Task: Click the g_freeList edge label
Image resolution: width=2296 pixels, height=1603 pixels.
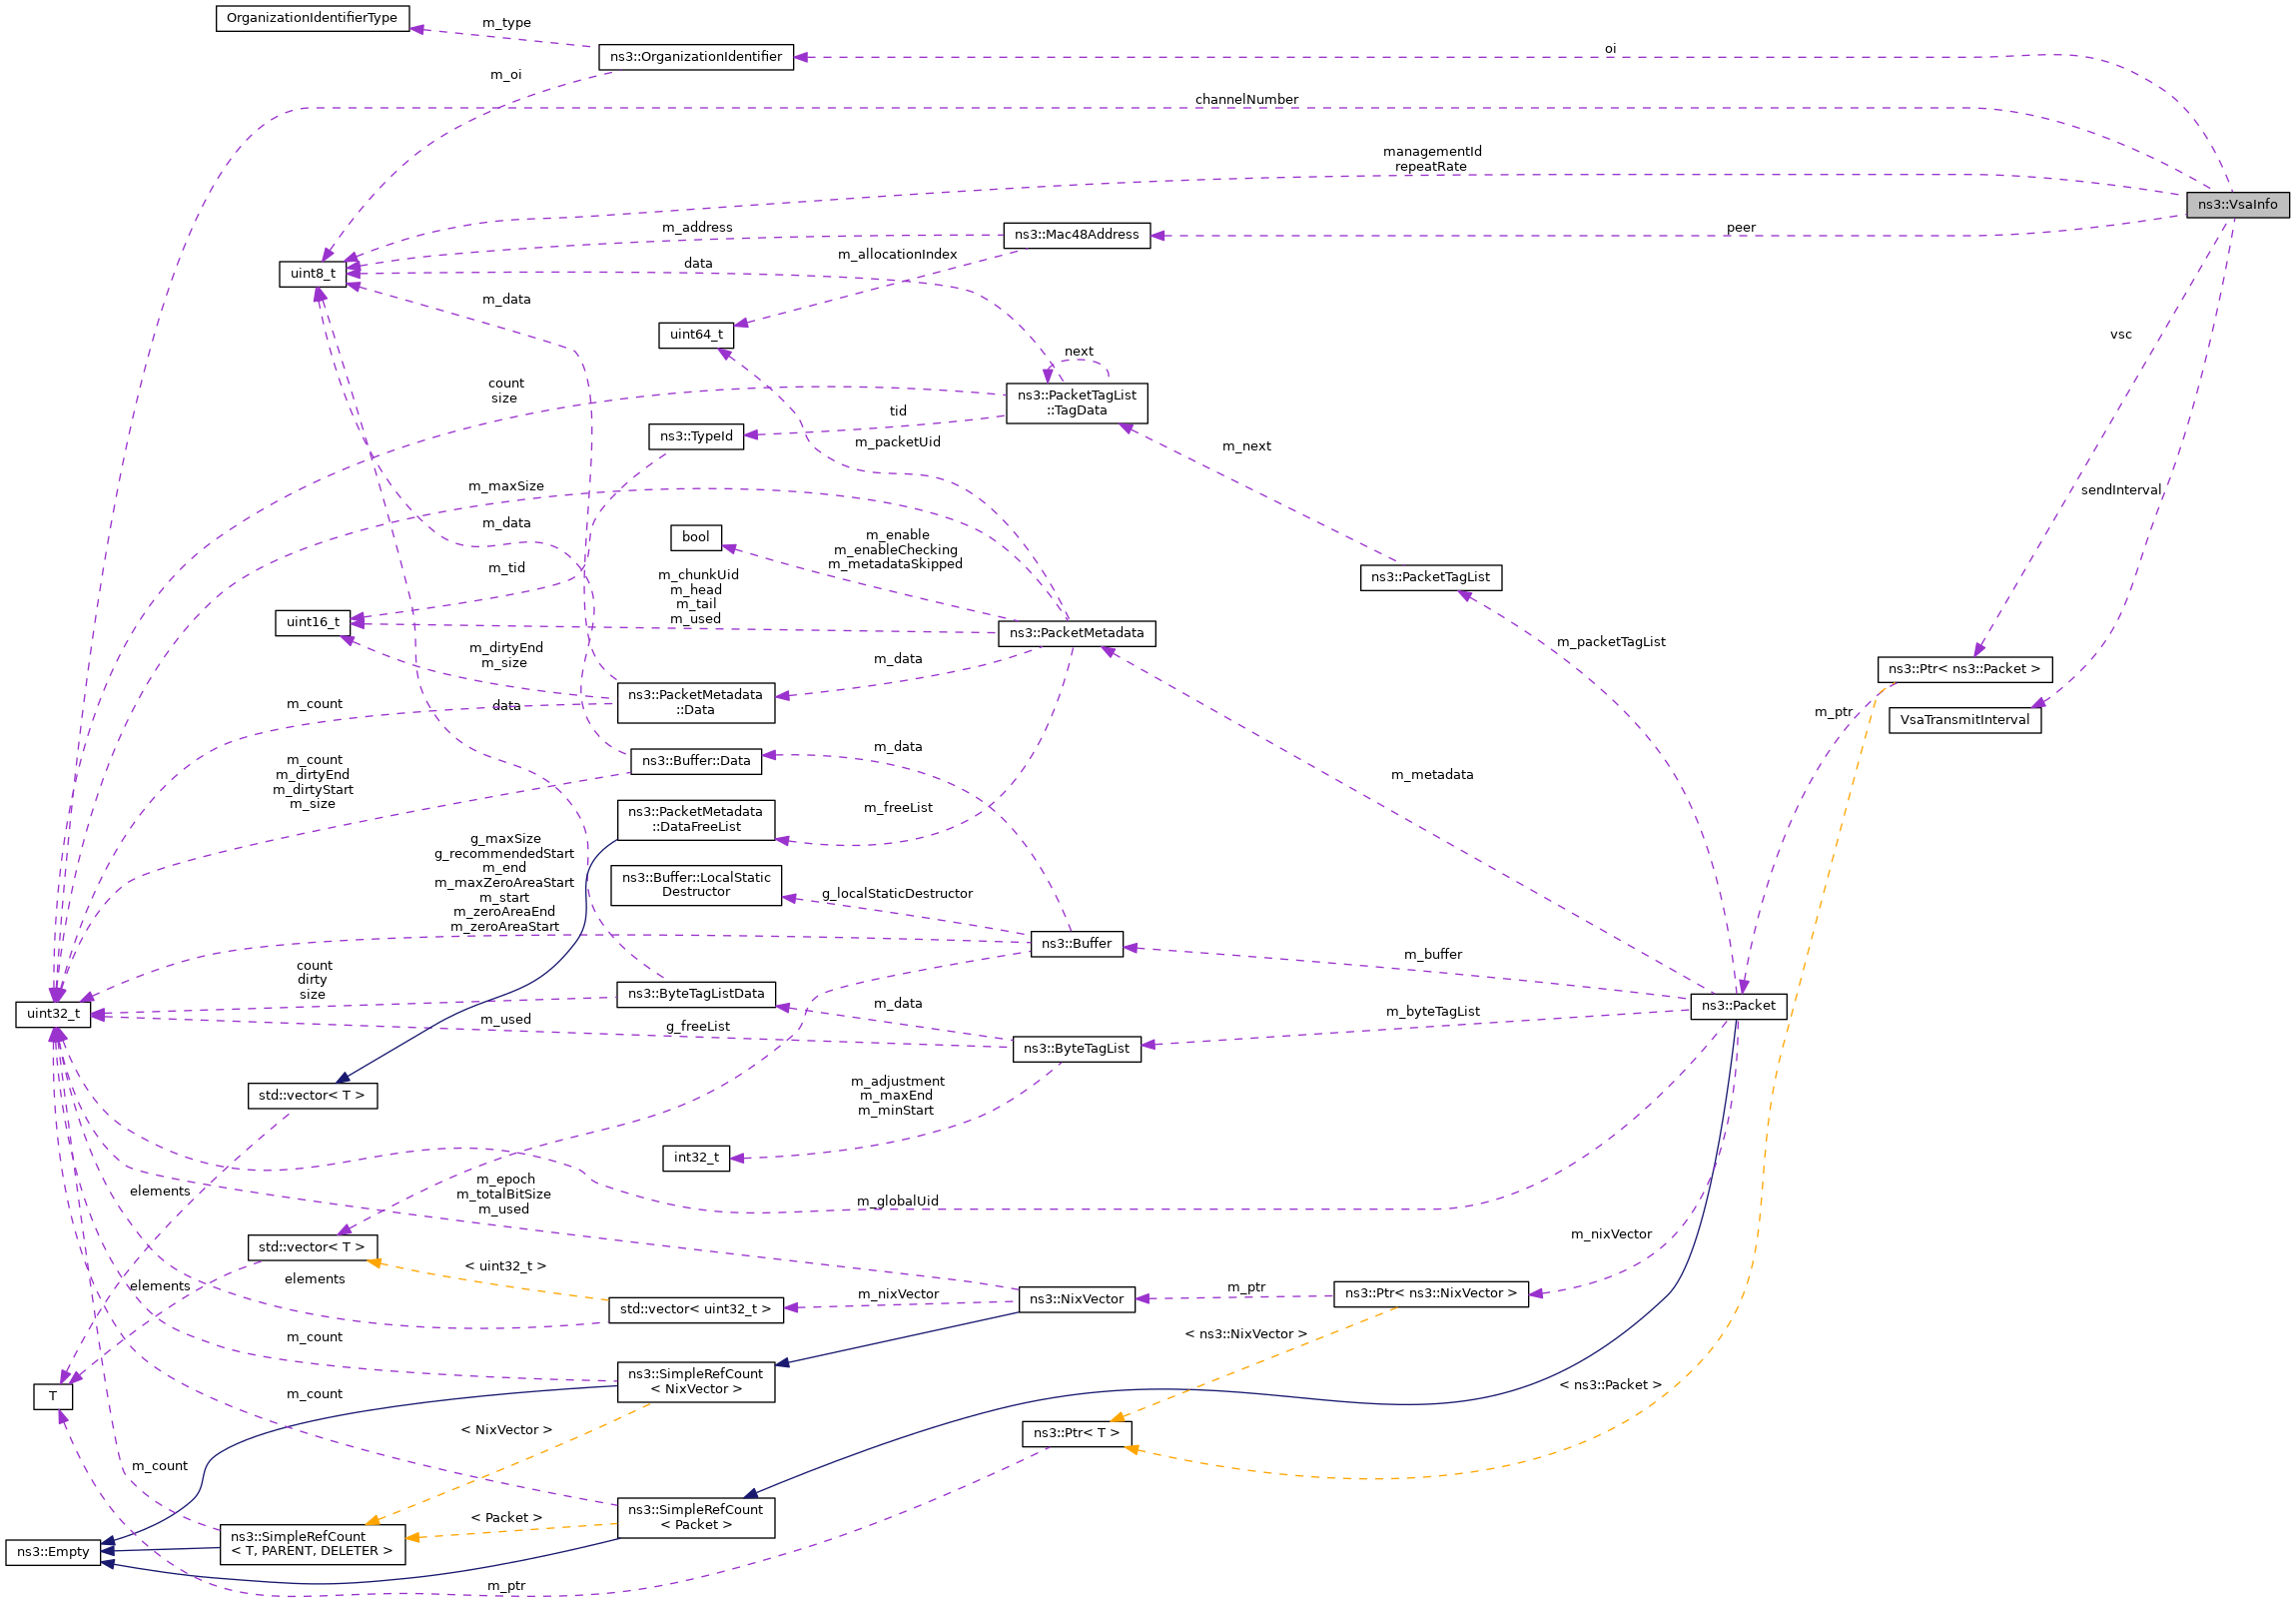Action: pyautogui.click(x=698, y=1027)
